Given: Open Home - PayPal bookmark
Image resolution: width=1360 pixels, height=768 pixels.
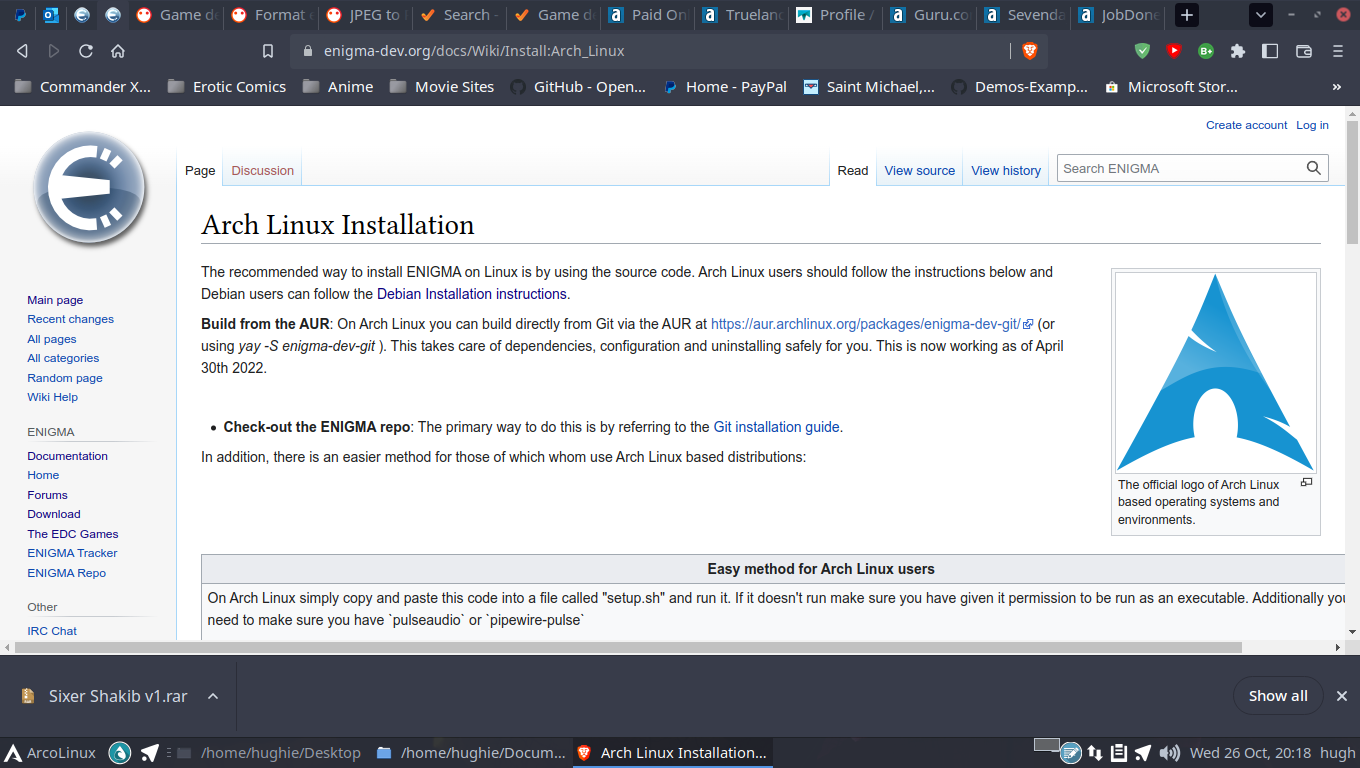Looking at the screenshot, I should tap(725, 87).
